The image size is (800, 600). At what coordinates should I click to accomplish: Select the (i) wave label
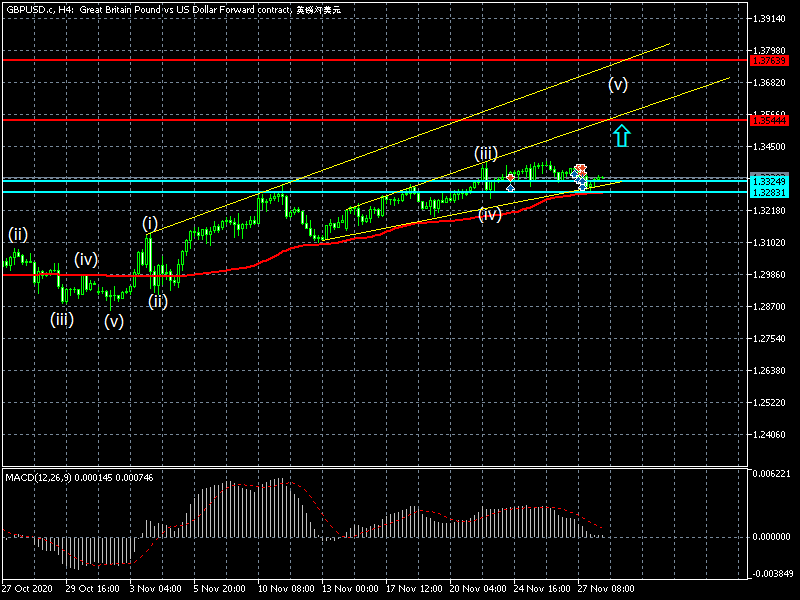[150, 223]
